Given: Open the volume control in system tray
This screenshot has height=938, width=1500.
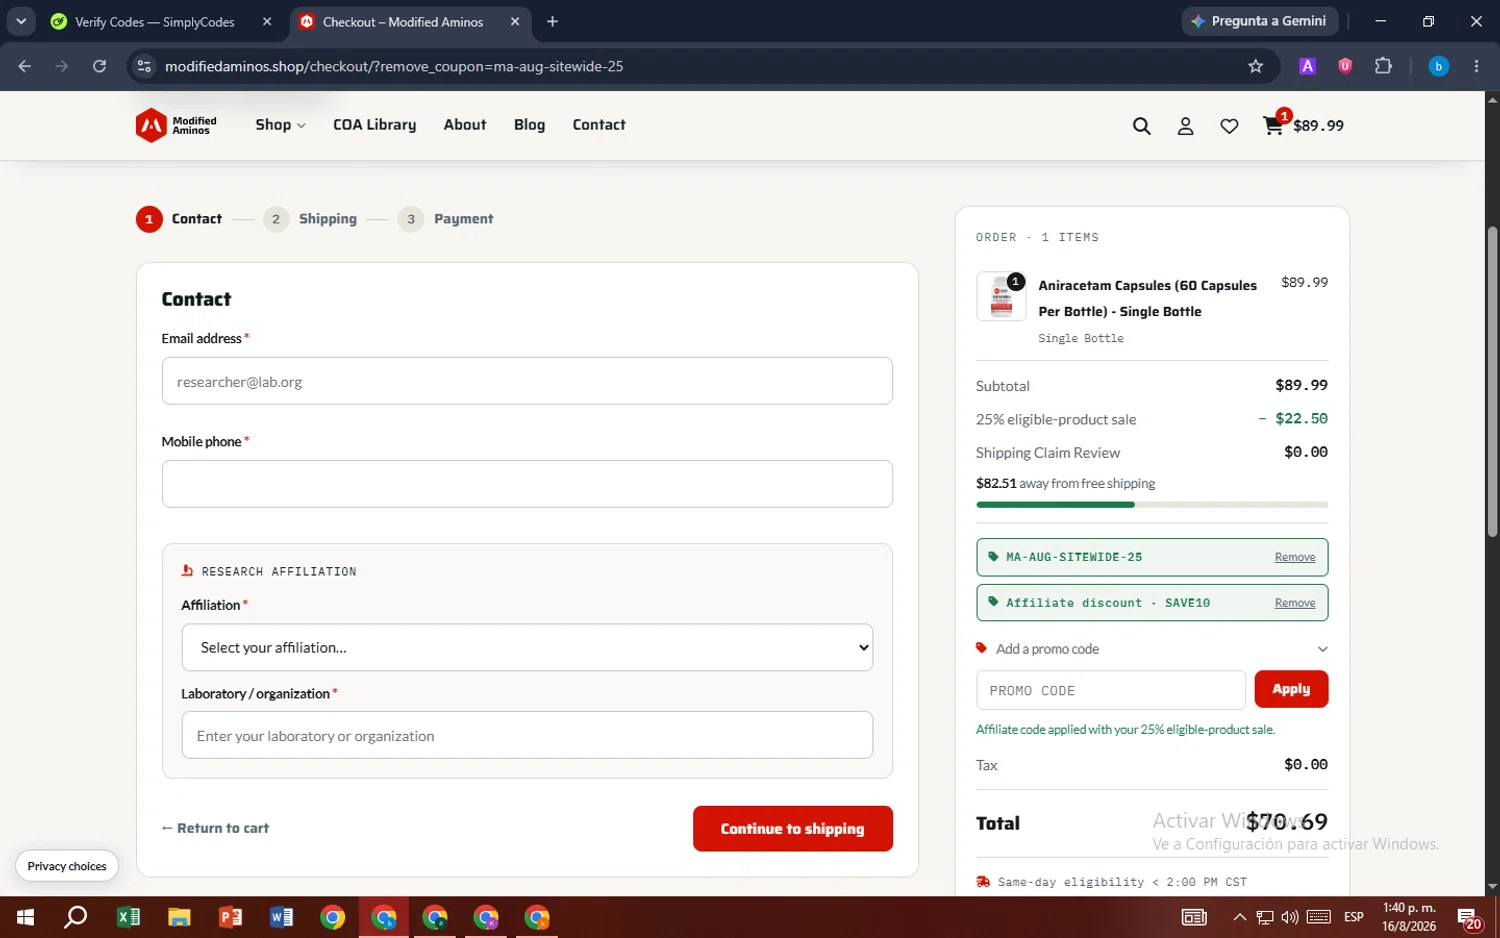Looking at the screenshot, I should tap(1290, 917).
